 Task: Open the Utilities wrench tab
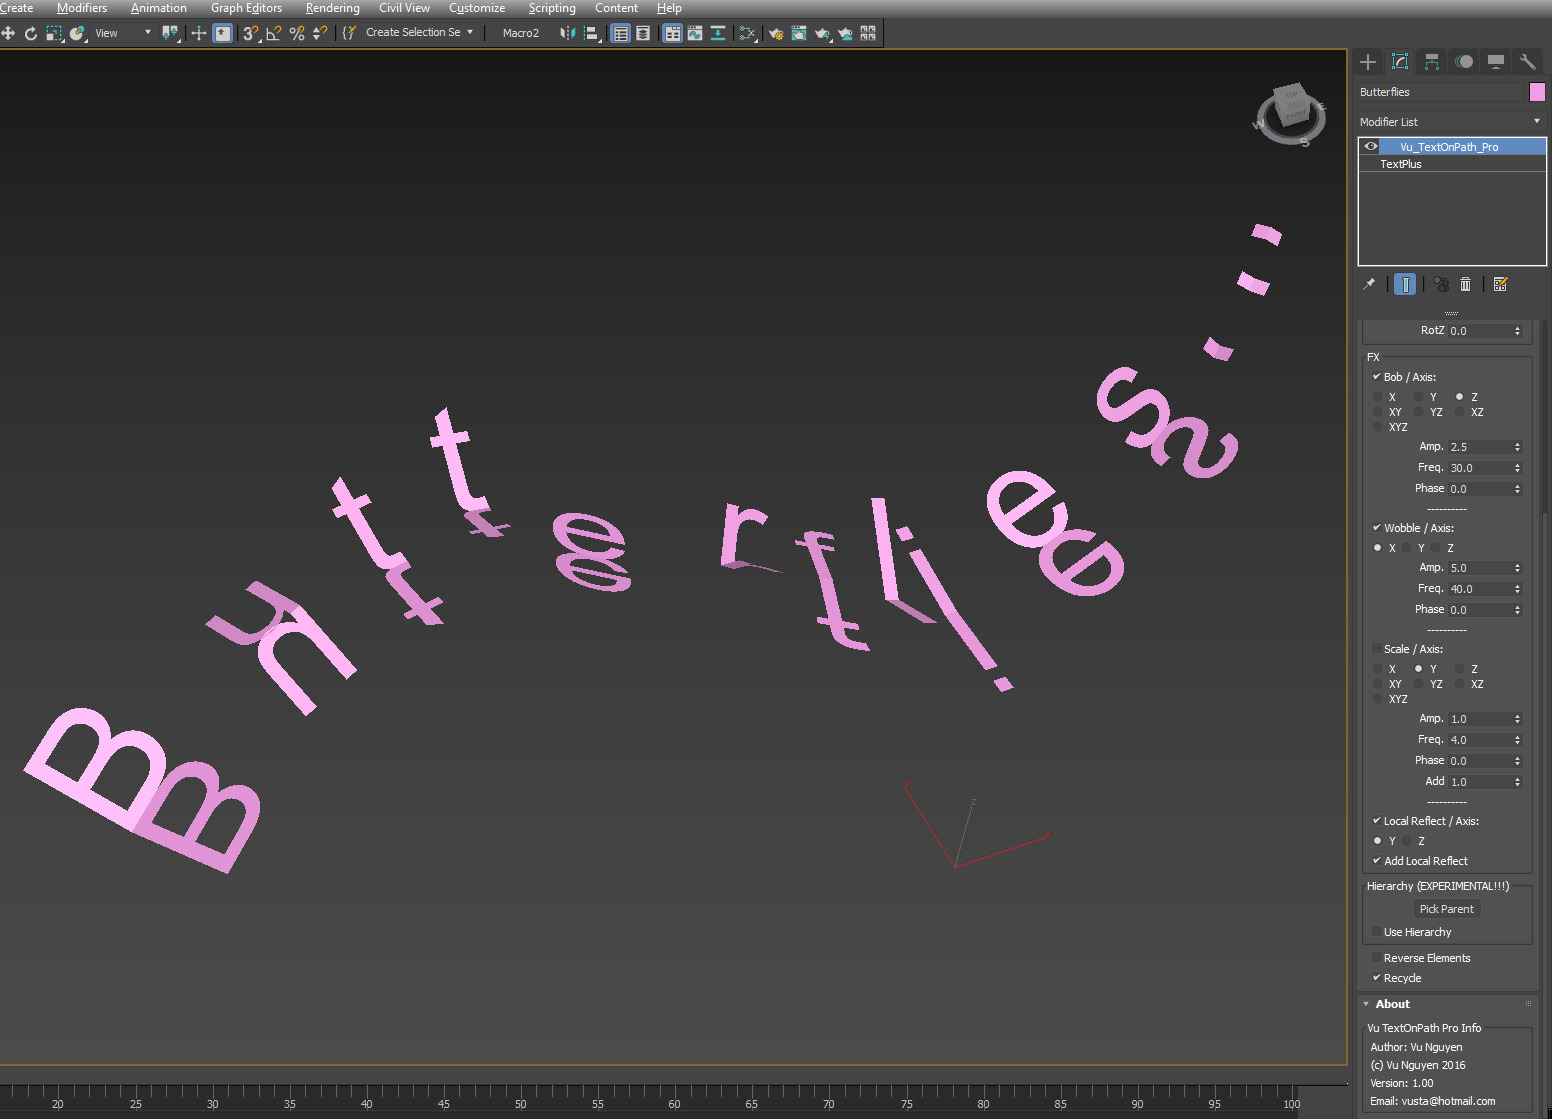point(1527,62)
